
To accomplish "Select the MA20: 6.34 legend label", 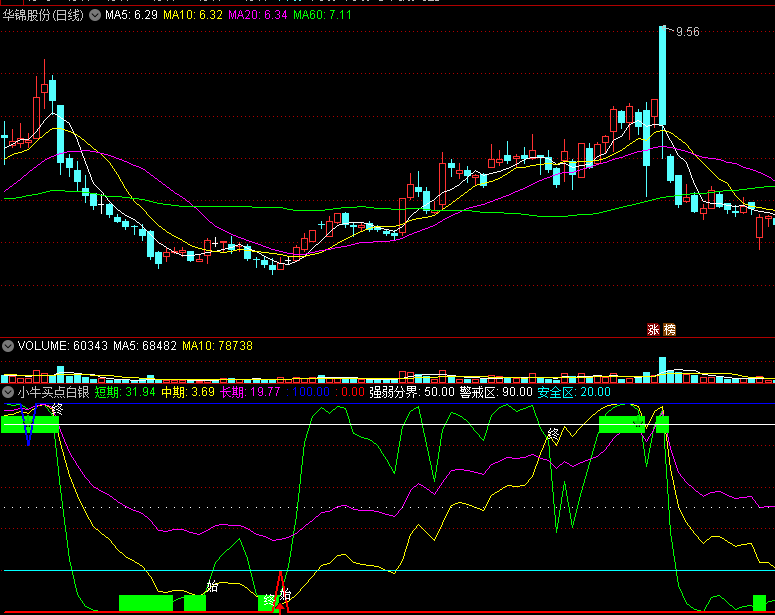I will [x=258, y=15].
